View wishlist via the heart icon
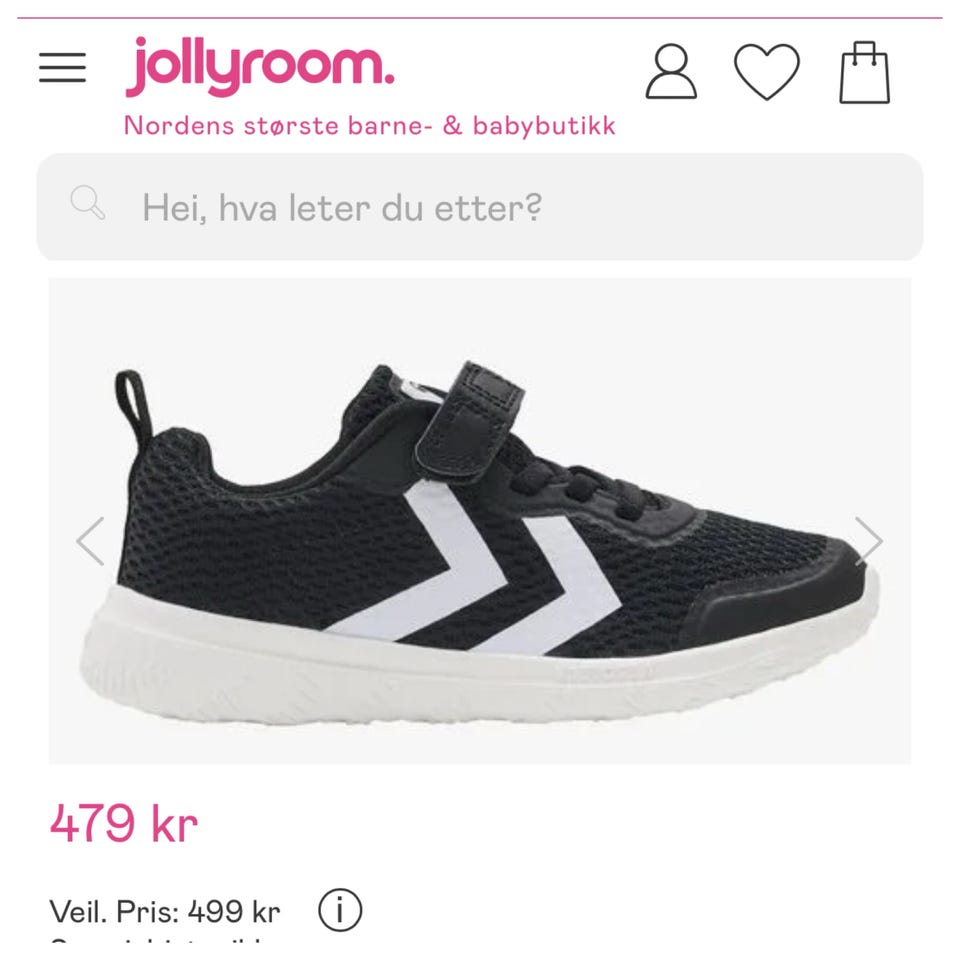This screenshot has height=960, width=960. [x=767, y=71]
